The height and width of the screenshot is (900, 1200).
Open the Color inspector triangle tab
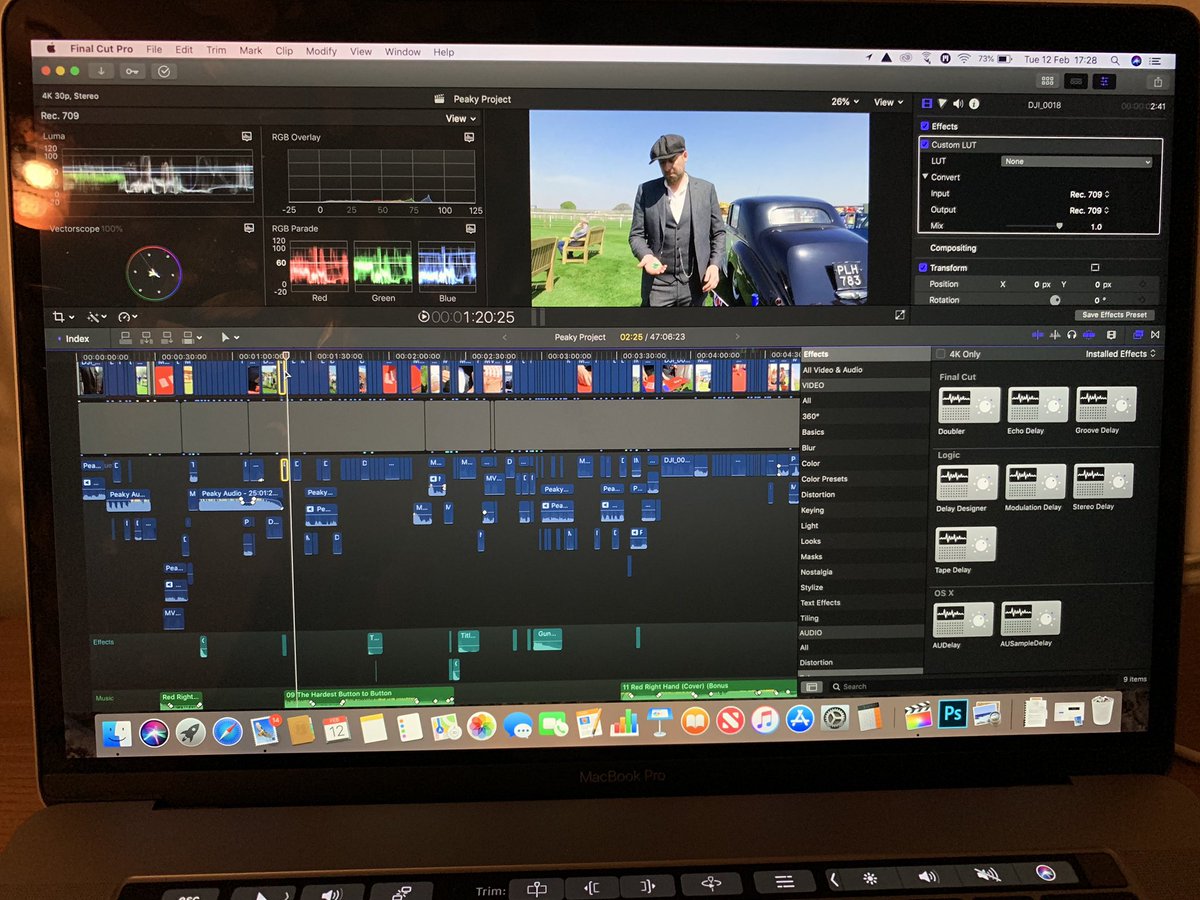942,103
